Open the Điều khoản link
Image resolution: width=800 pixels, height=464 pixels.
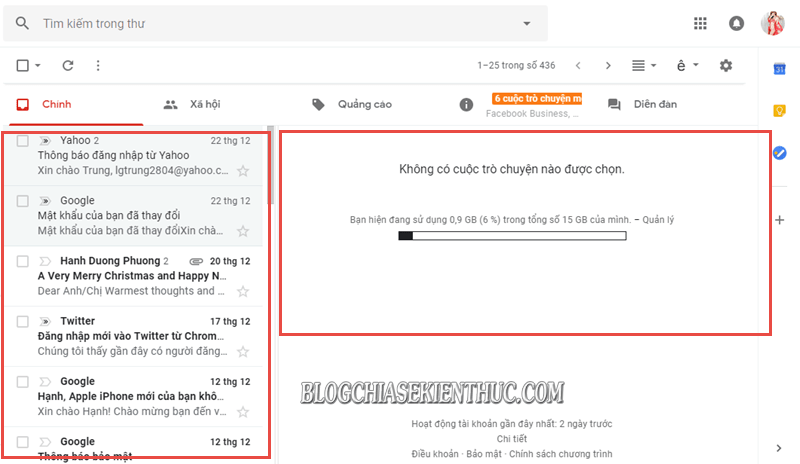coord(435,454)
